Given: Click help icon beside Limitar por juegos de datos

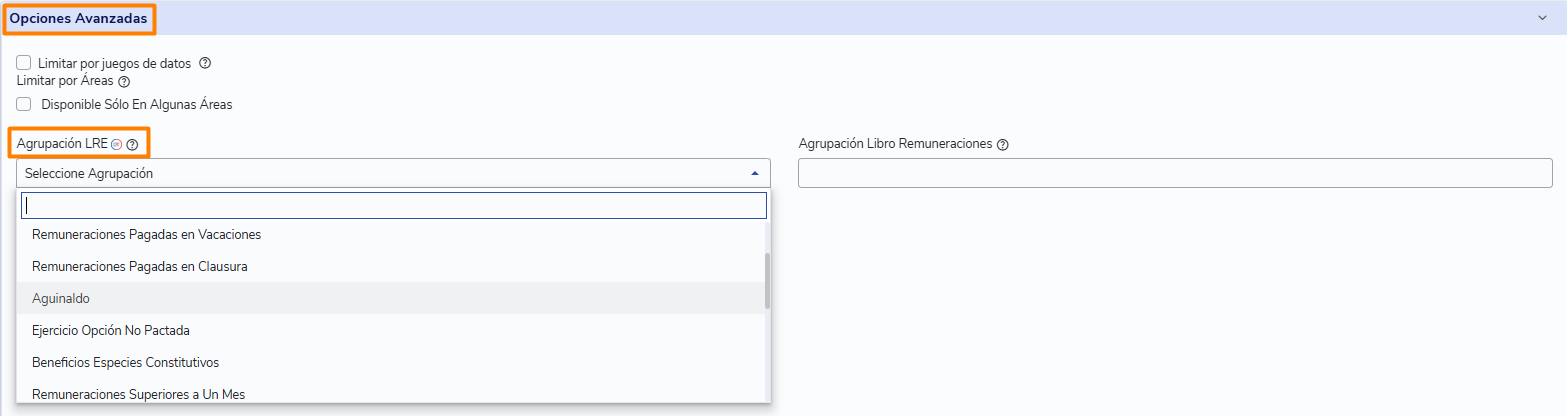Looking at the screenshot, I should (205, 63).
